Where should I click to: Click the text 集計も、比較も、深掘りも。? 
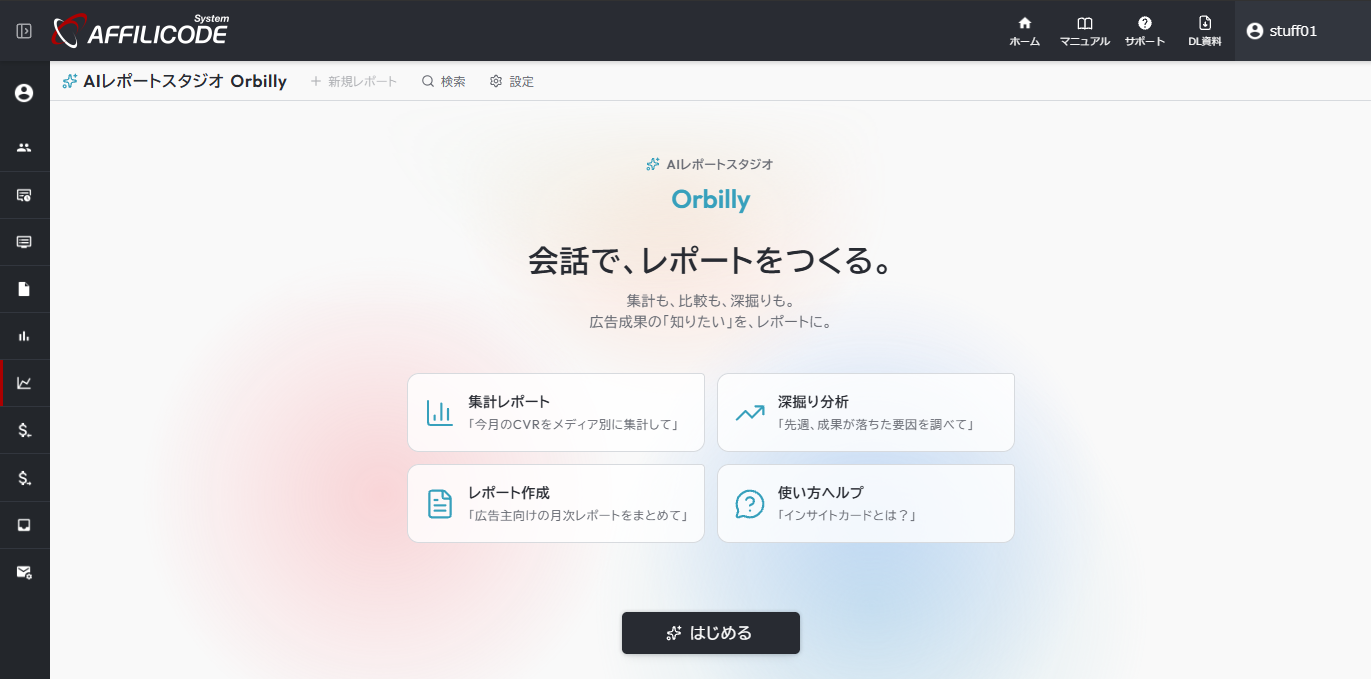coord(711,300)
